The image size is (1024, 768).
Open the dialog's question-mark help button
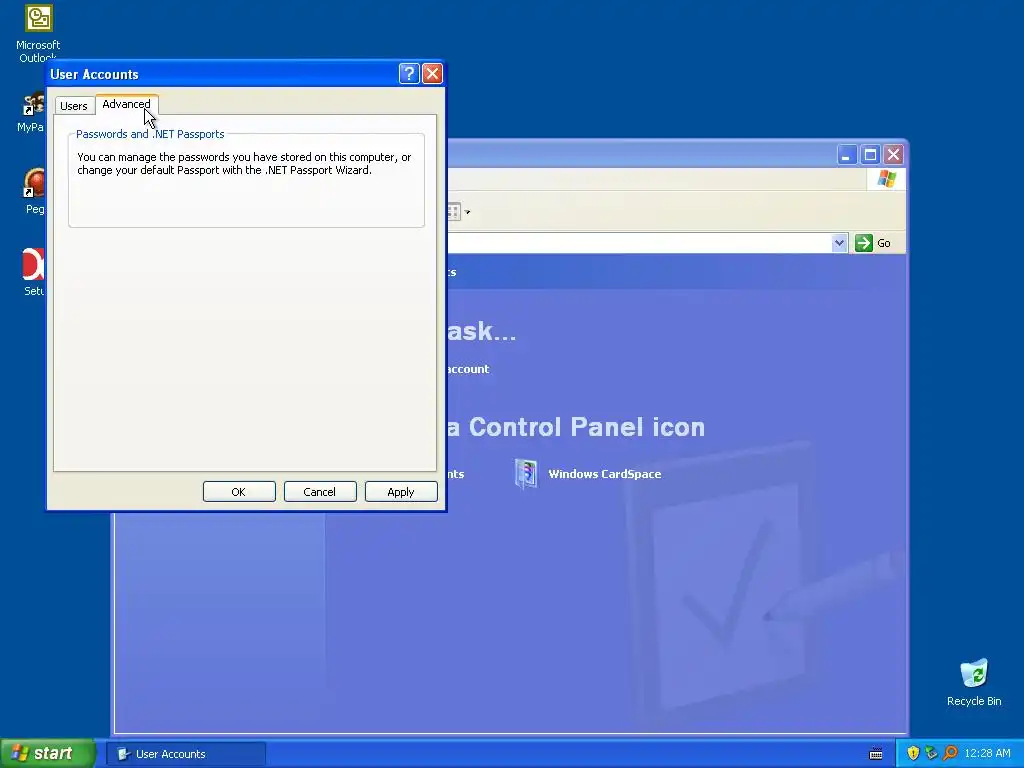[x=409, y=74]
